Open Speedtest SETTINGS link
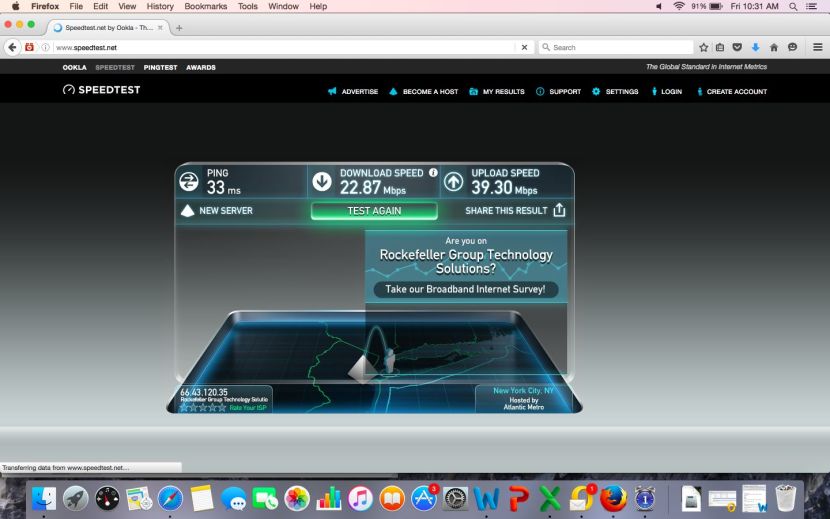 tap(622, 92)
